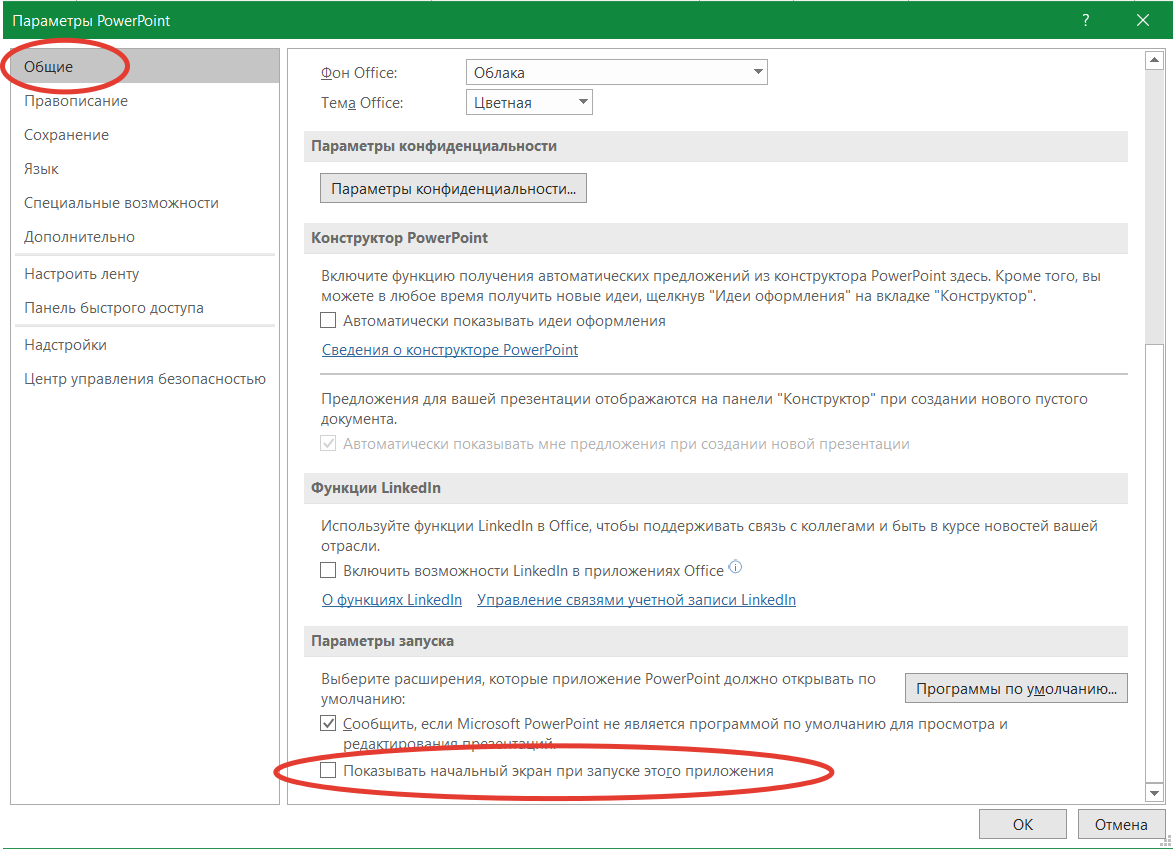This screenshot has height=849, width=1173.
Task: Uncheck 'Сообщить, если Microsoft PowerPoint' checkbox
Action: coord(328,723)
